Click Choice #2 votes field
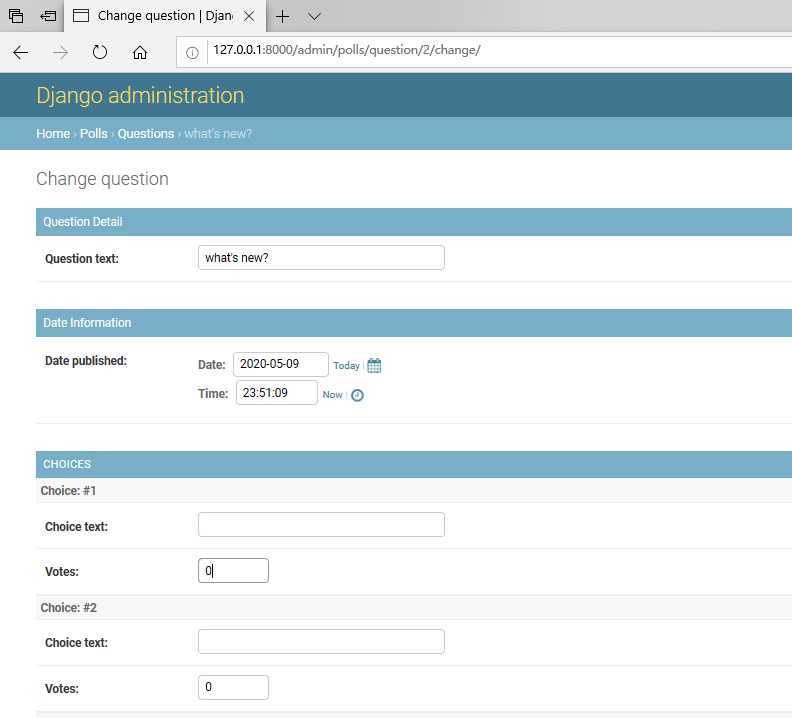This screenshot has width=792, height=718. click(233, 687)
